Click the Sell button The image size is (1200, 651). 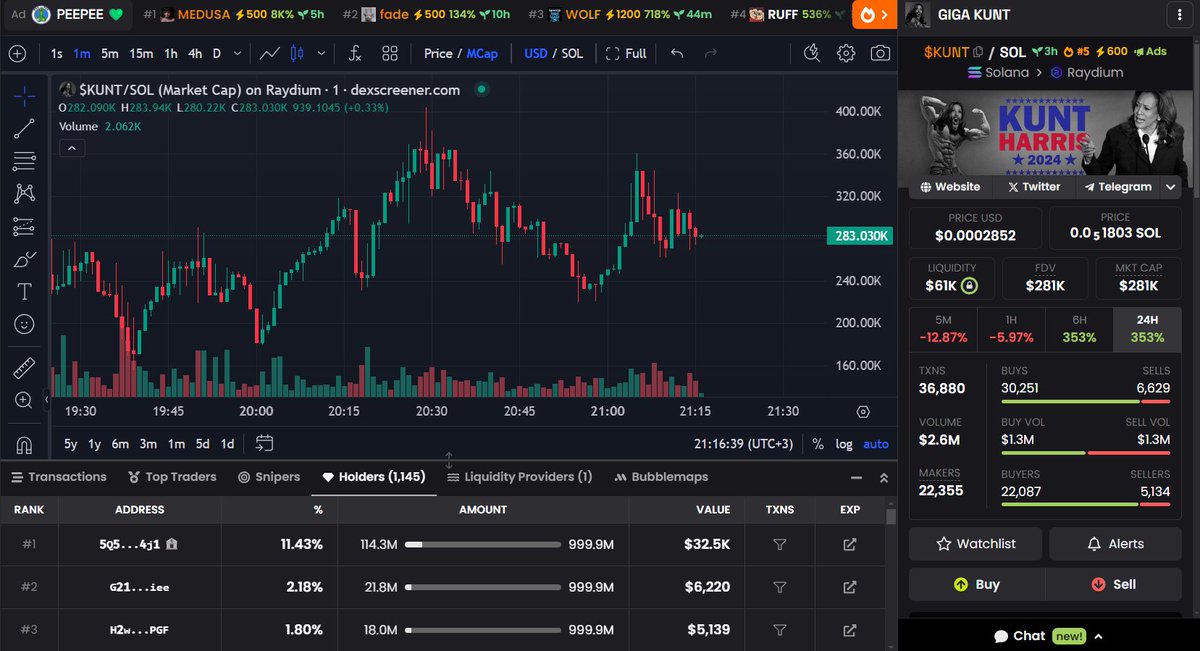click(x=1112, y=584)
